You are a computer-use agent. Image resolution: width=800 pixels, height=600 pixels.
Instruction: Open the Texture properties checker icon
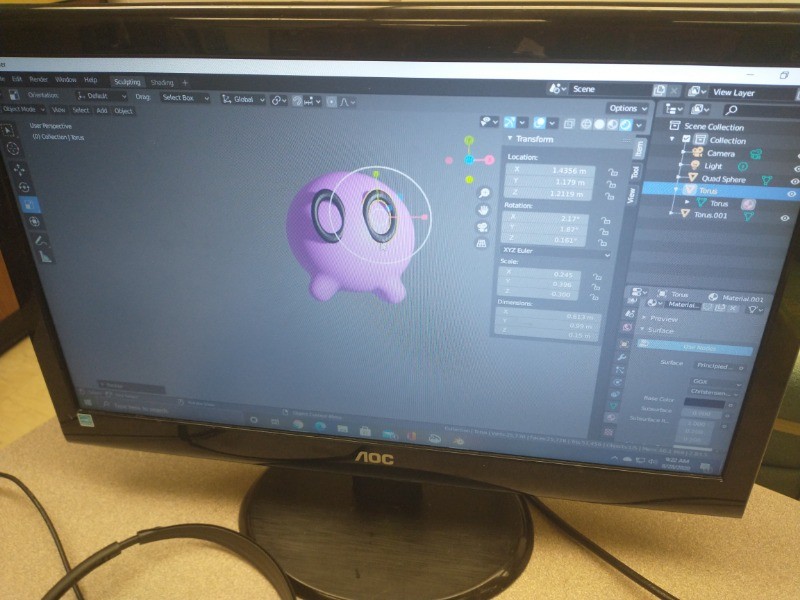click(x=608, y=432)
